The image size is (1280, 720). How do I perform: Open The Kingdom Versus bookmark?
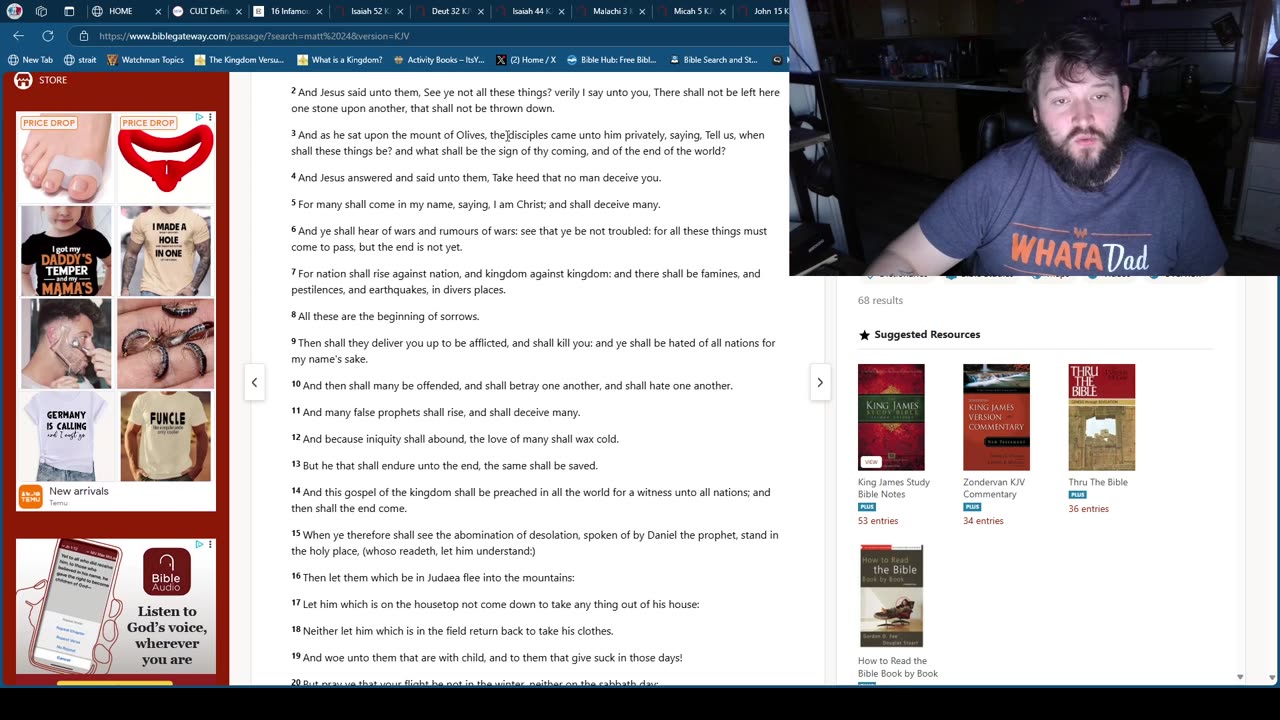[240, 60]
